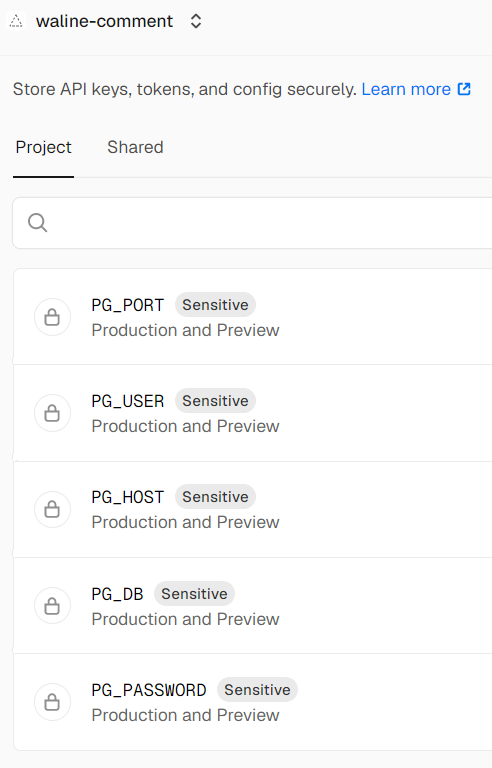Switch to the Project tab
492x768 pixels.
(x=44, y=147)
